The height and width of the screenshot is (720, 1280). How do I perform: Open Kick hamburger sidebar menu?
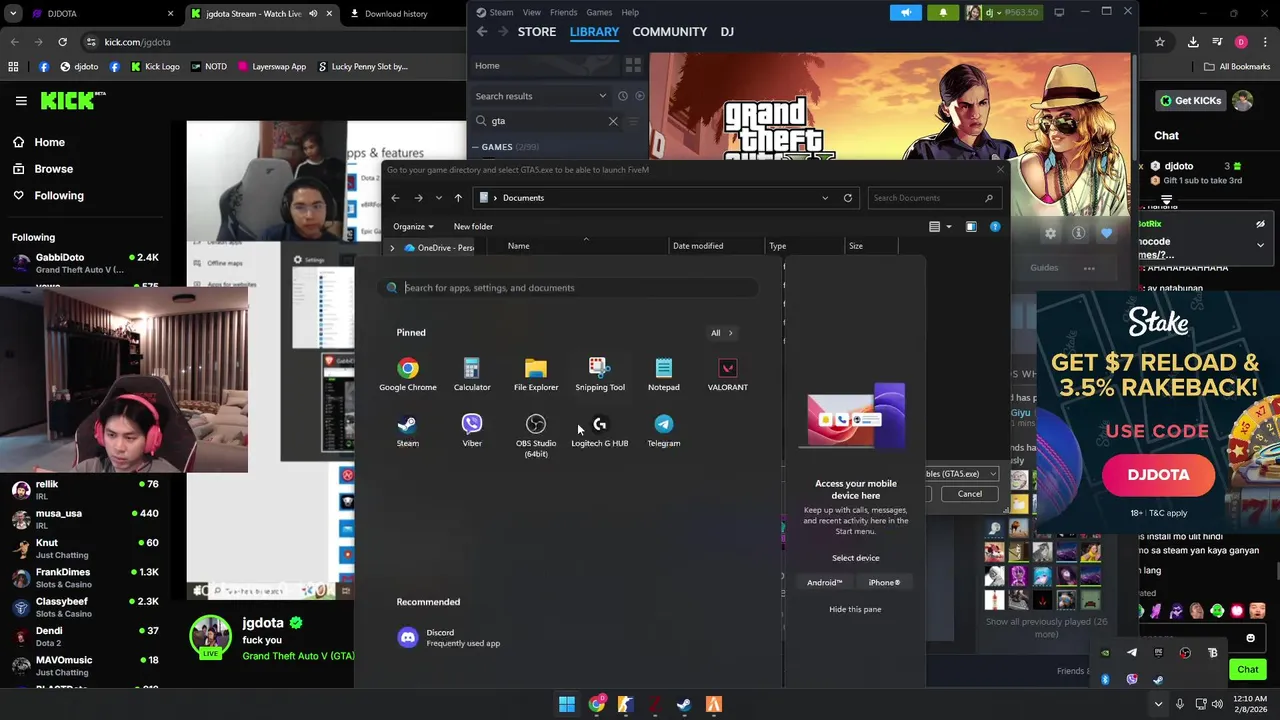21,100
